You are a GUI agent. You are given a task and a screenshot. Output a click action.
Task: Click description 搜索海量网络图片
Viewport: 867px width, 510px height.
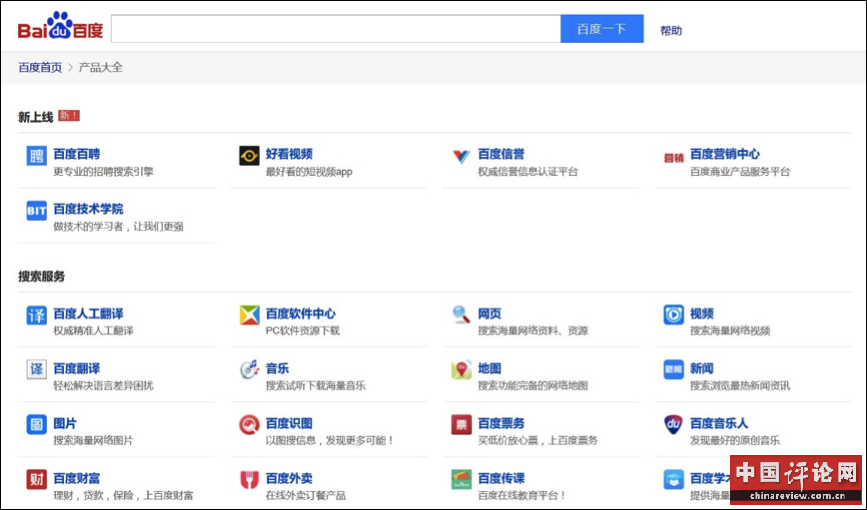pos(93,440)
